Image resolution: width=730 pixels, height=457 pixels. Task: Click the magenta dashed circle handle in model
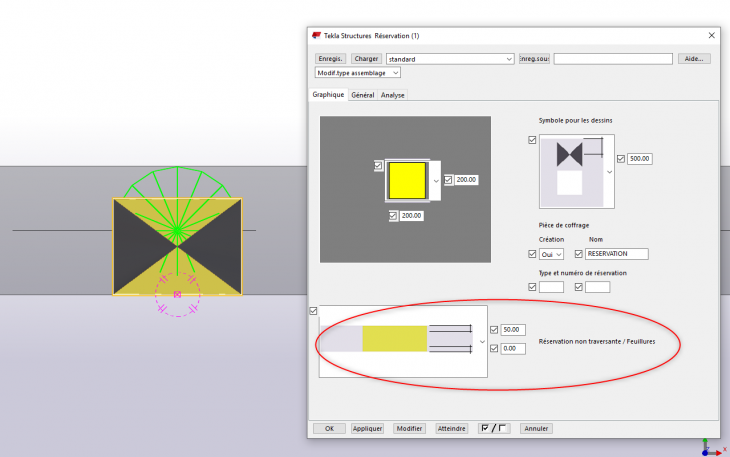[177, 294]
